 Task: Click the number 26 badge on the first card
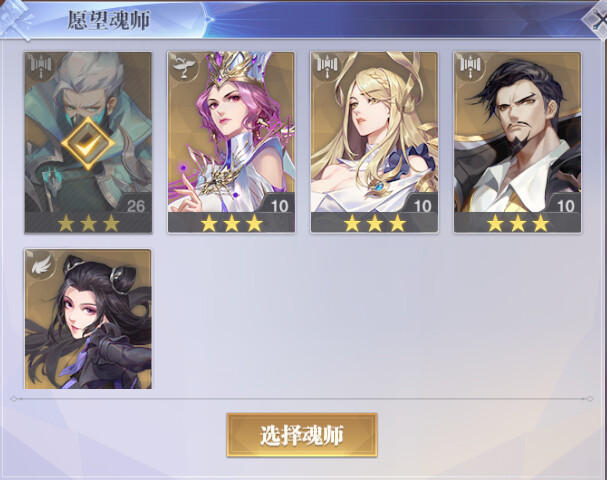pyautogui.click(x=136, y=206)
